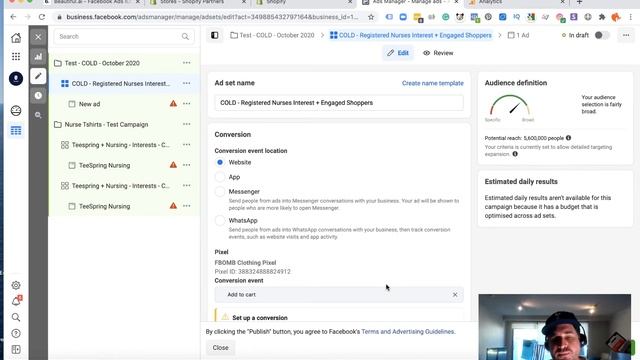Open the help question mark icon
640x360 pixels.
click(x=16, y=333)
